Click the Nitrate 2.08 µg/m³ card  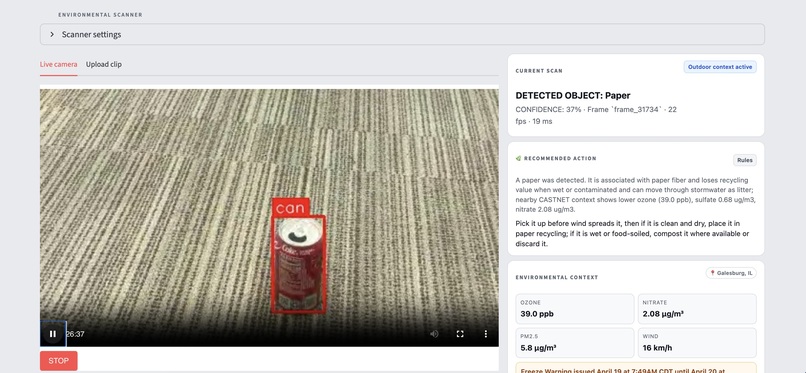click(x=697, y=309)
